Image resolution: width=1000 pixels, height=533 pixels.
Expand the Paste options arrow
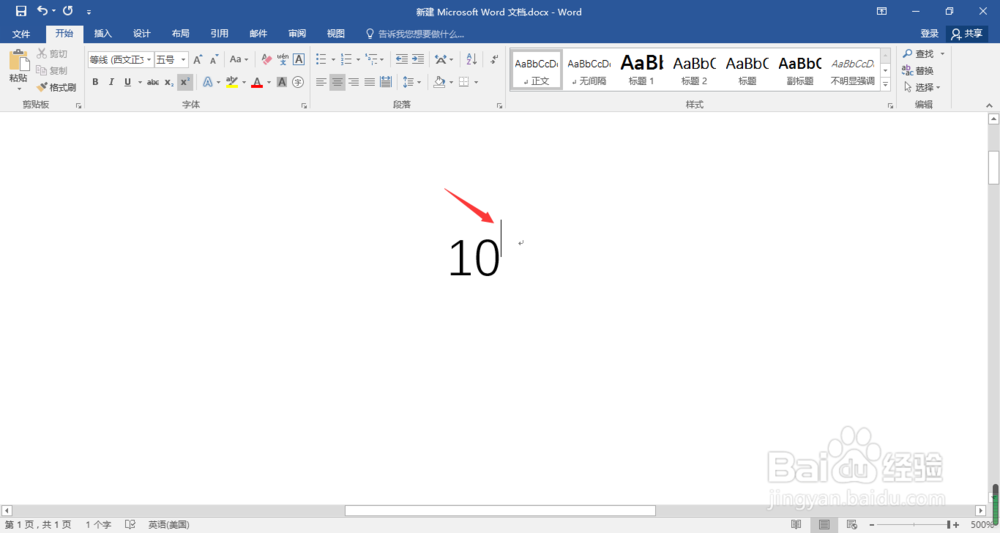point(18,88)
